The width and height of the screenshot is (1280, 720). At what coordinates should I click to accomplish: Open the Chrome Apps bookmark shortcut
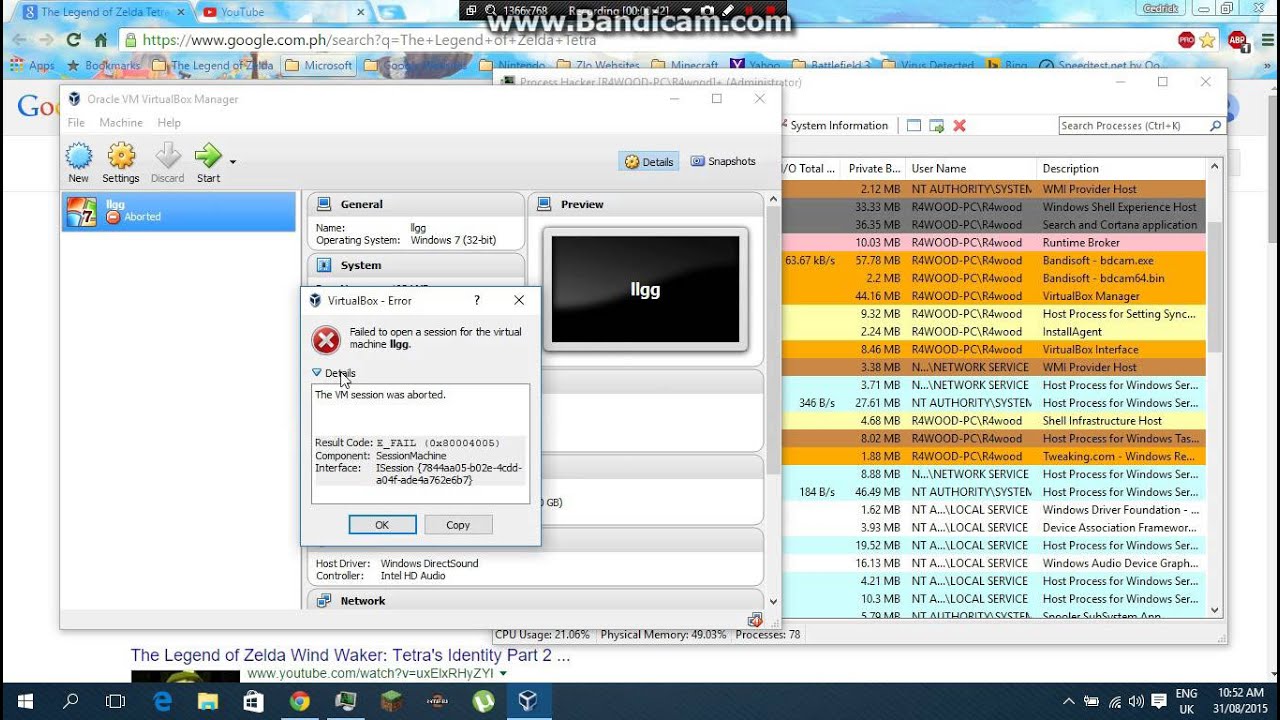click(x=32, y=66)
